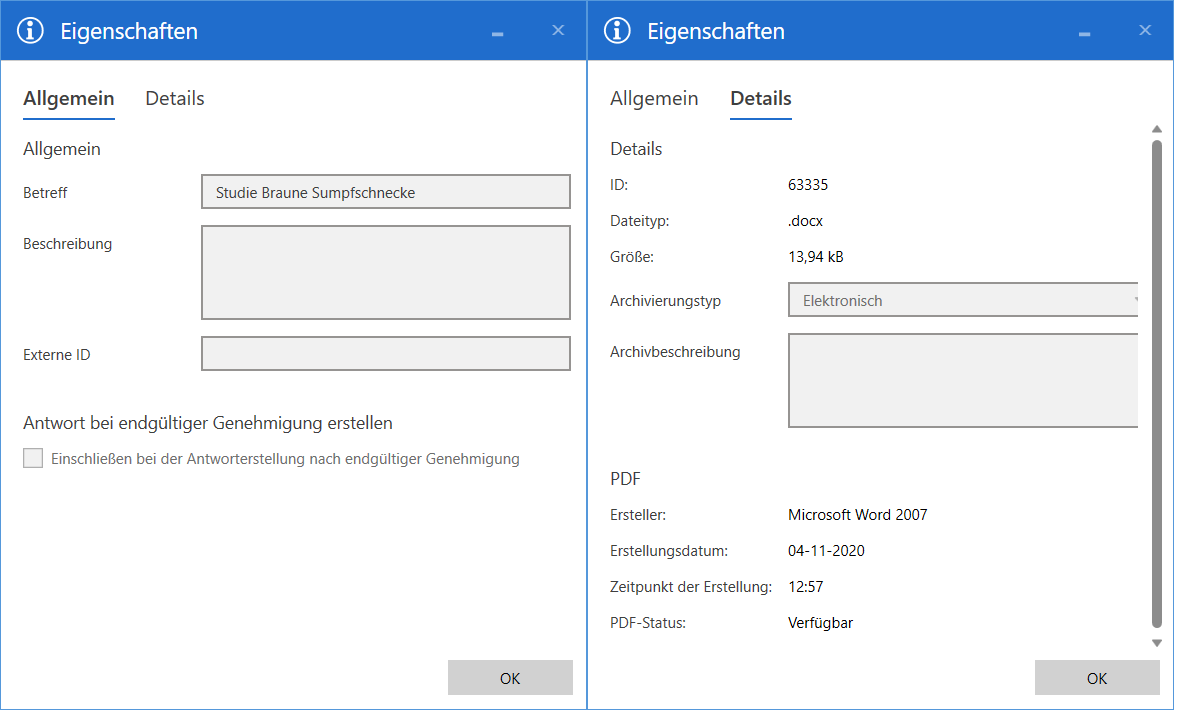Click the Größe value 13,94 kB
The width and height of the screenshot is (1177, 710).
click(x=816, y=257)
